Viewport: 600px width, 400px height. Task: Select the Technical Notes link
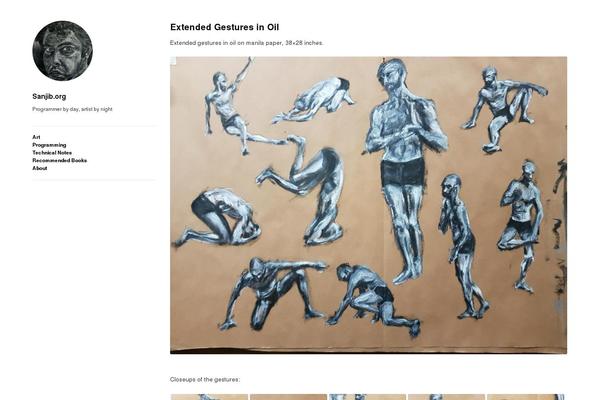click(x=52, y=152)
